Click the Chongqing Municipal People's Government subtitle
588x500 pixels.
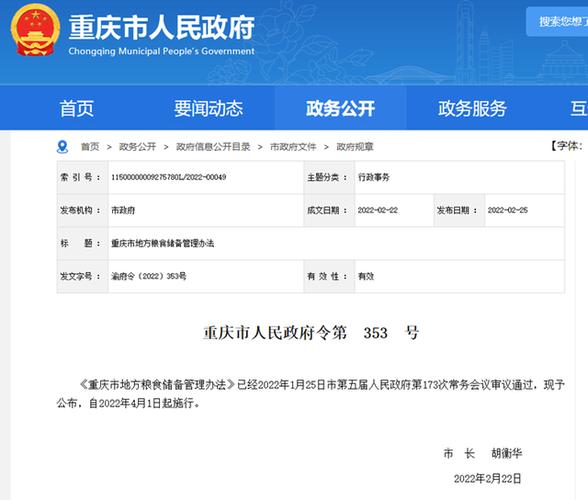(162, 51)
